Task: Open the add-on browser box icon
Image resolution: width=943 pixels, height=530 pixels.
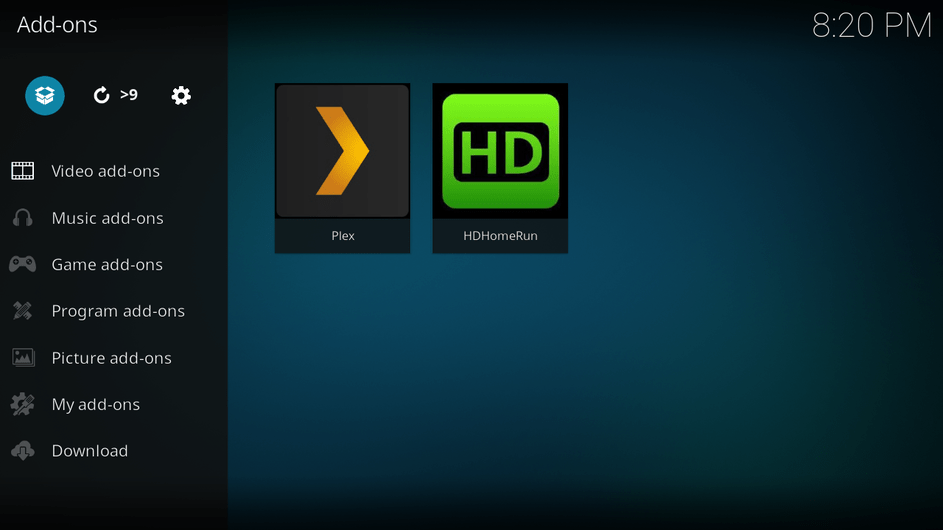Action: pyautogui.click(x=45, y=95)
